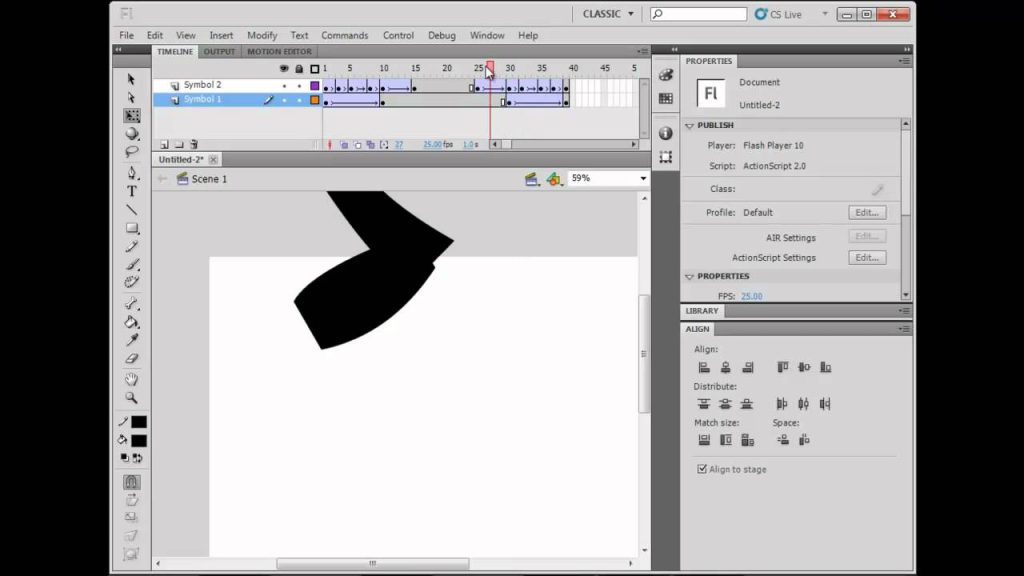Screen dimensions: 1024x576
Task: Select the Line tool
Action: pos(132,210)
